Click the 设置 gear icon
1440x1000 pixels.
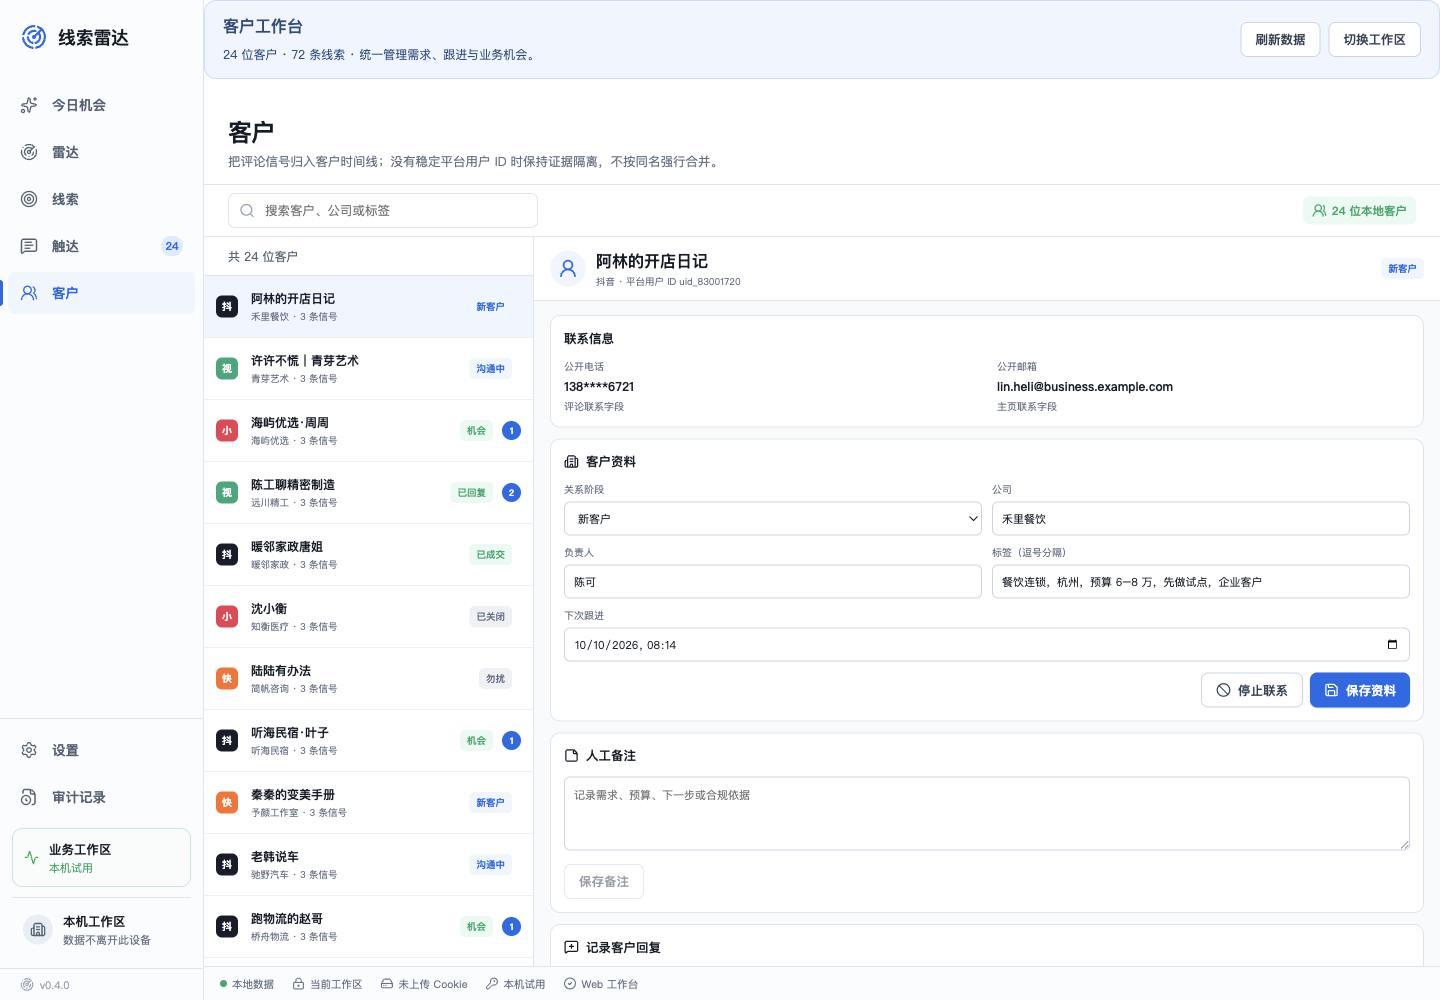click(29, 750)
